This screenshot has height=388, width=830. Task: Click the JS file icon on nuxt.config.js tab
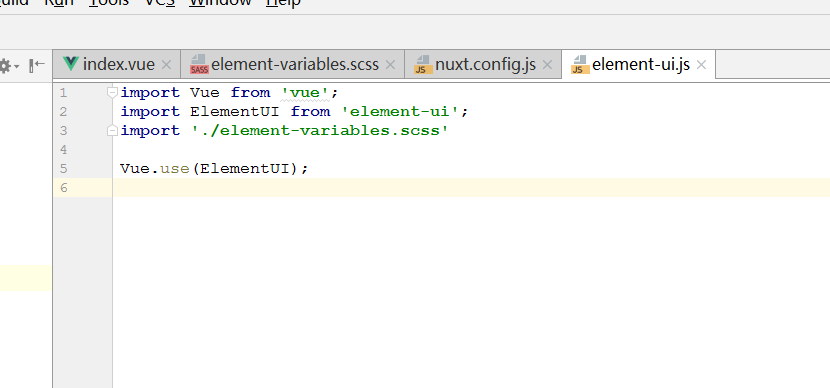coord(423,64)
